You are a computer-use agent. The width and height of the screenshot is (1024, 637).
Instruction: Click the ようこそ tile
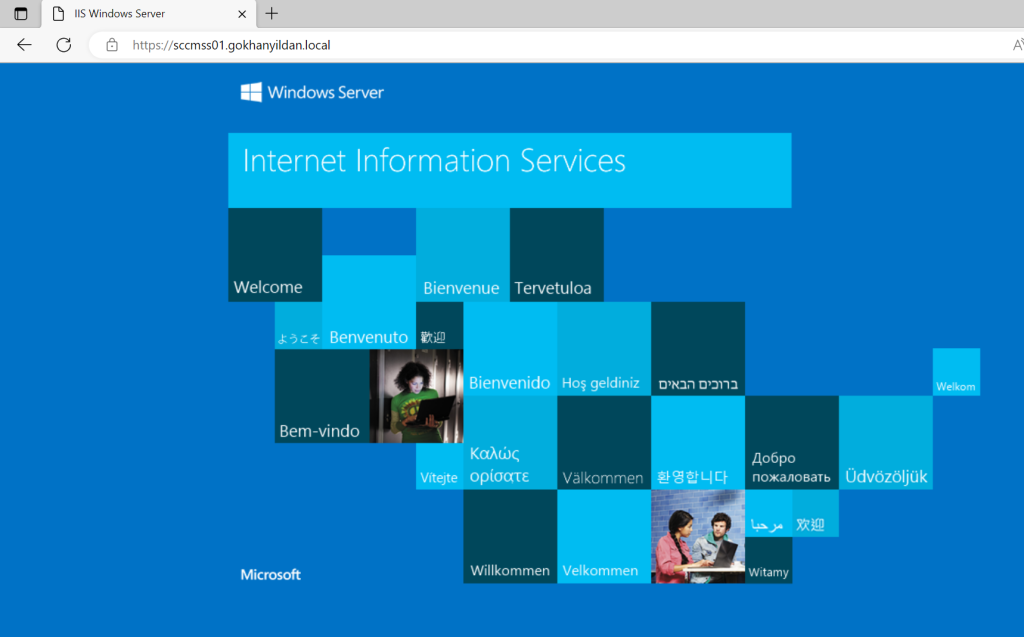(x=298, y=325)
